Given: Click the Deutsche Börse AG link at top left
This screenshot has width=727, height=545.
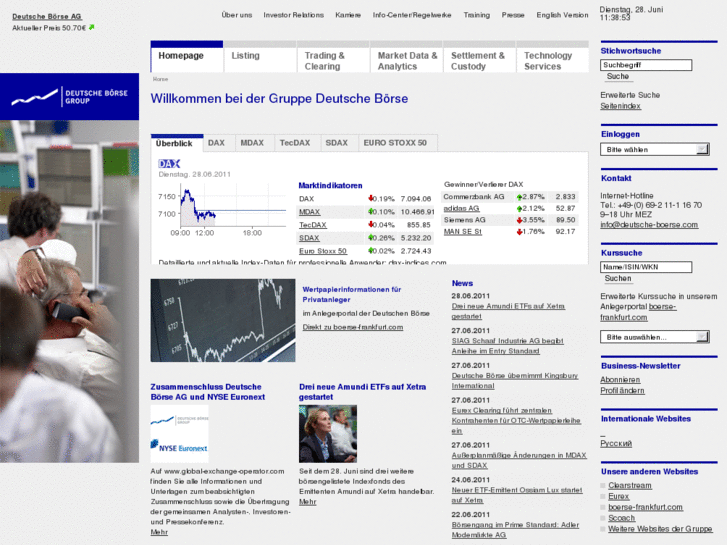Looking at the screenshot, I should click(x=47, y=16).
